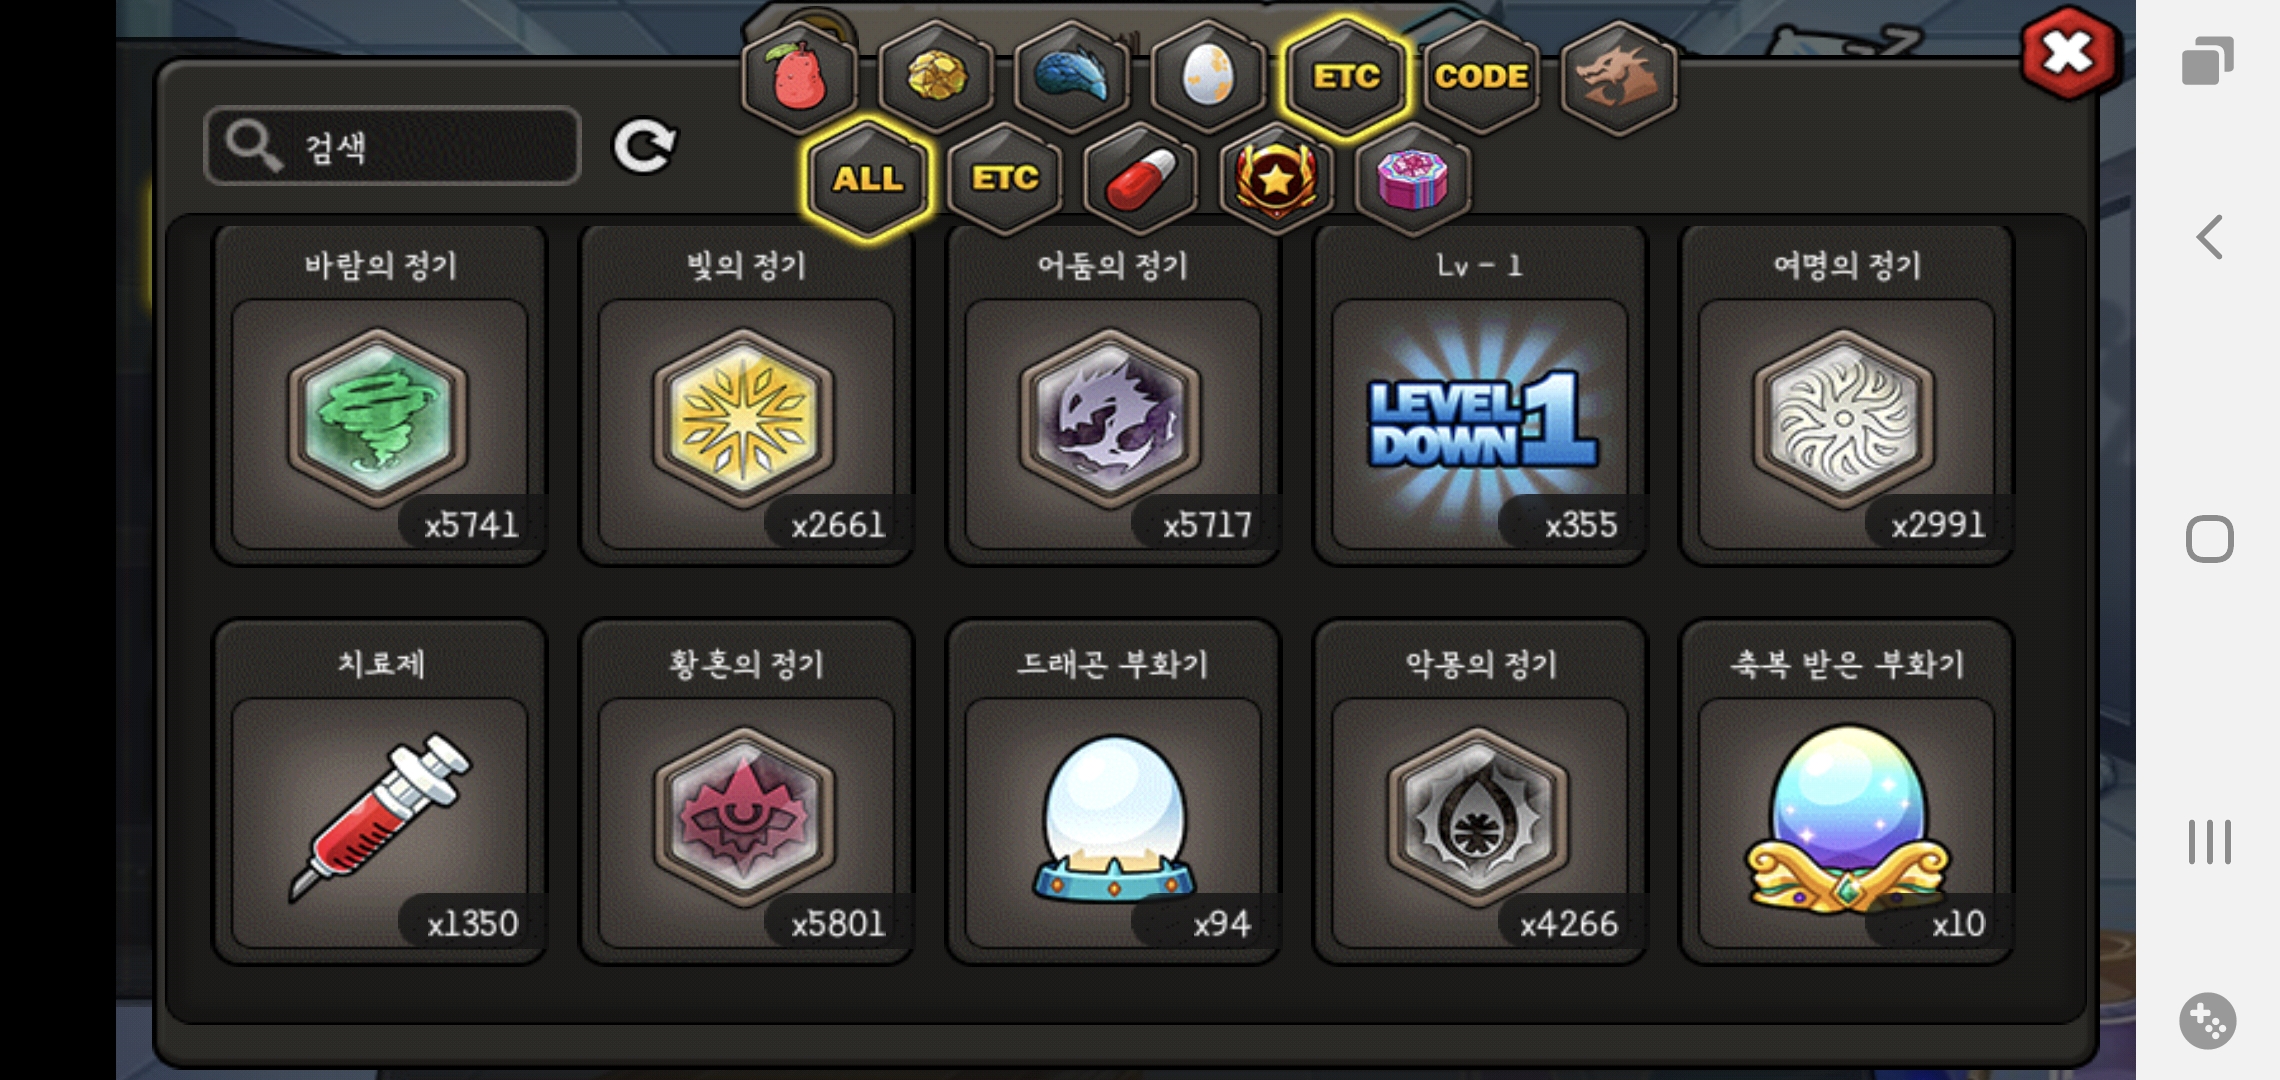Image resolution: width=2280 pixels, height=1080 pixels.
Task: Click the 검색 search field
Action: click(x=392, y=146)
